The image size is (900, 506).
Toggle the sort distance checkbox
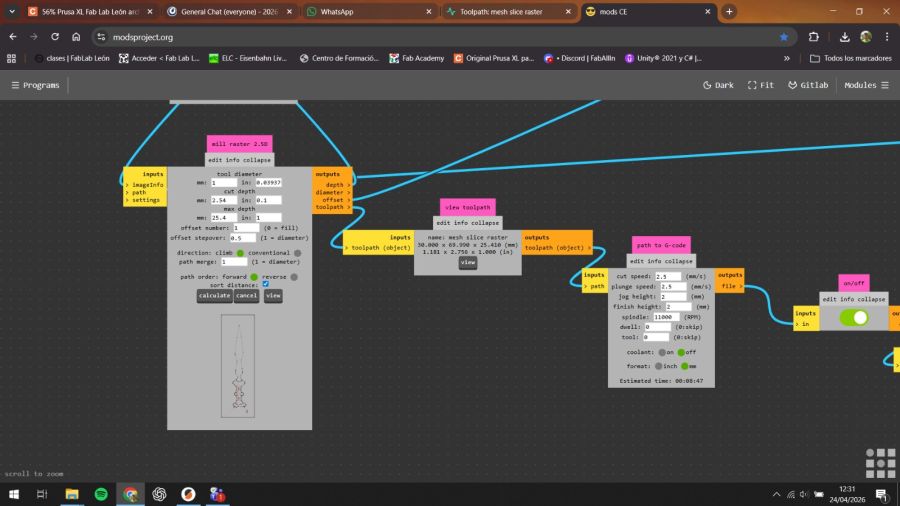tap(265, 284)
